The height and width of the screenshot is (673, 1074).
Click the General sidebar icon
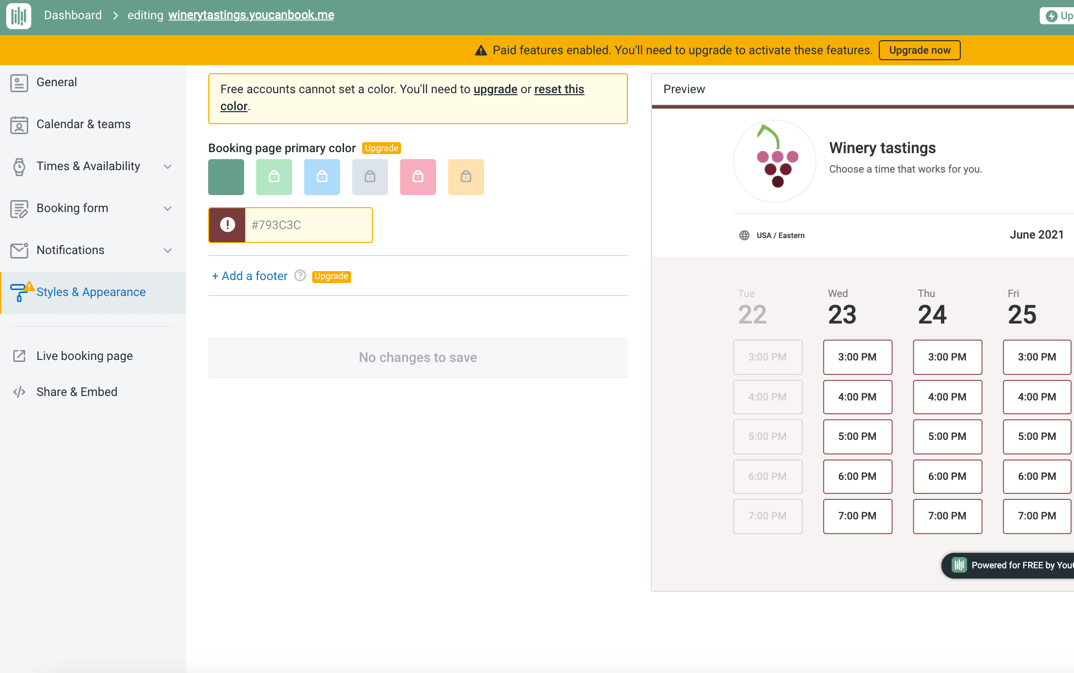(19, 83)
